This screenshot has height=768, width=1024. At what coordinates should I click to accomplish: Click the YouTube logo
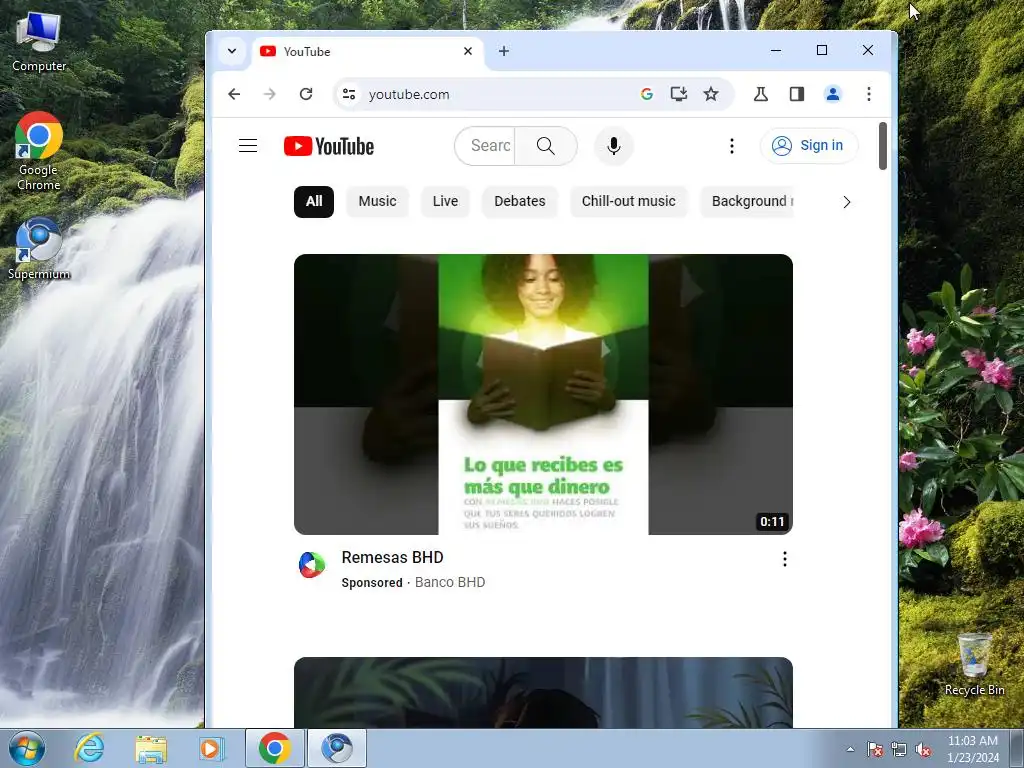pos(329,146)
